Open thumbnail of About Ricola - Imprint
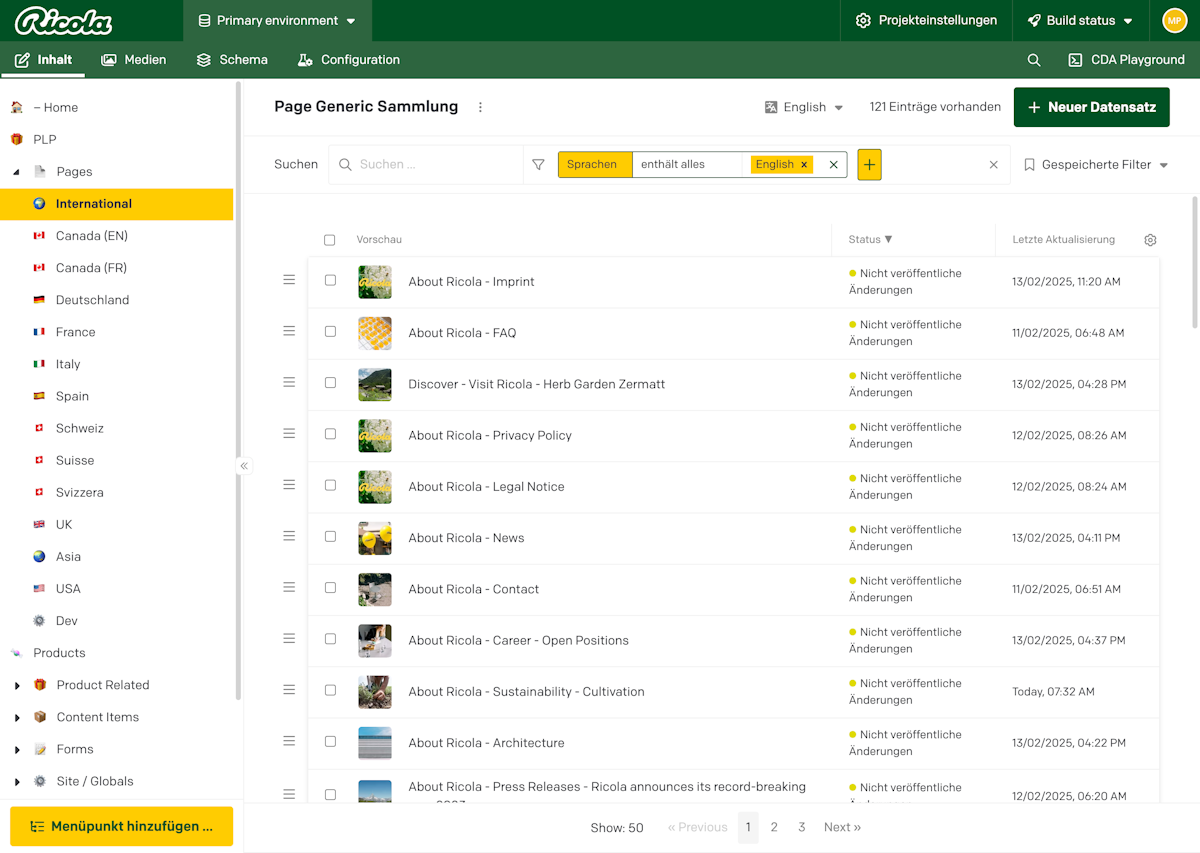This screenshot has height=853, width=1200. (x=375, y=282)
